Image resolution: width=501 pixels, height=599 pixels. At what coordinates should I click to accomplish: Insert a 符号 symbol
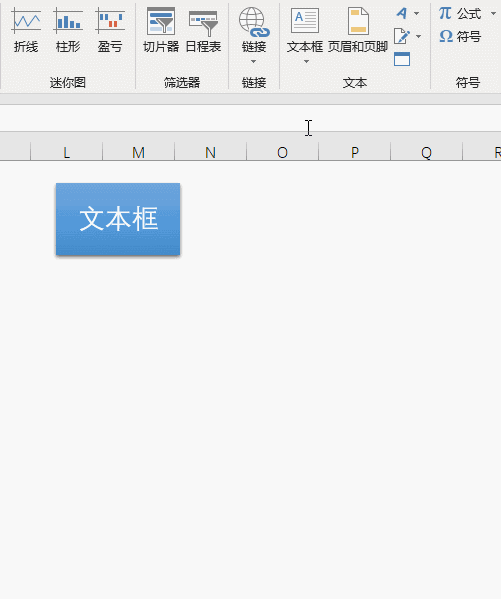[460, 37]
